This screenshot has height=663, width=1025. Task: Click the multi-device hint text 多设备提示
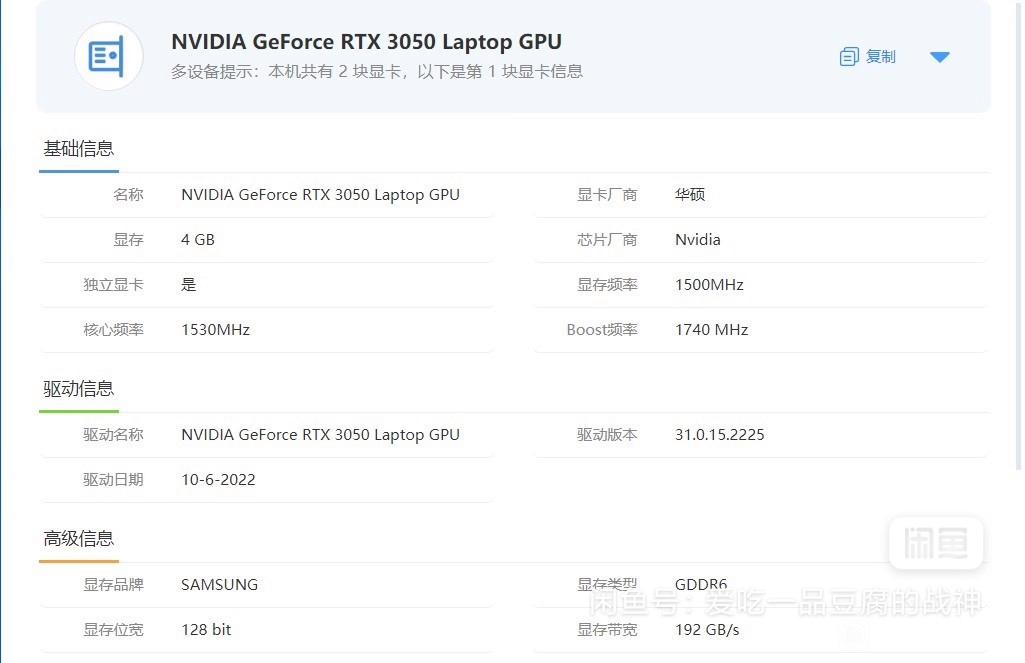tap(377, 71)
